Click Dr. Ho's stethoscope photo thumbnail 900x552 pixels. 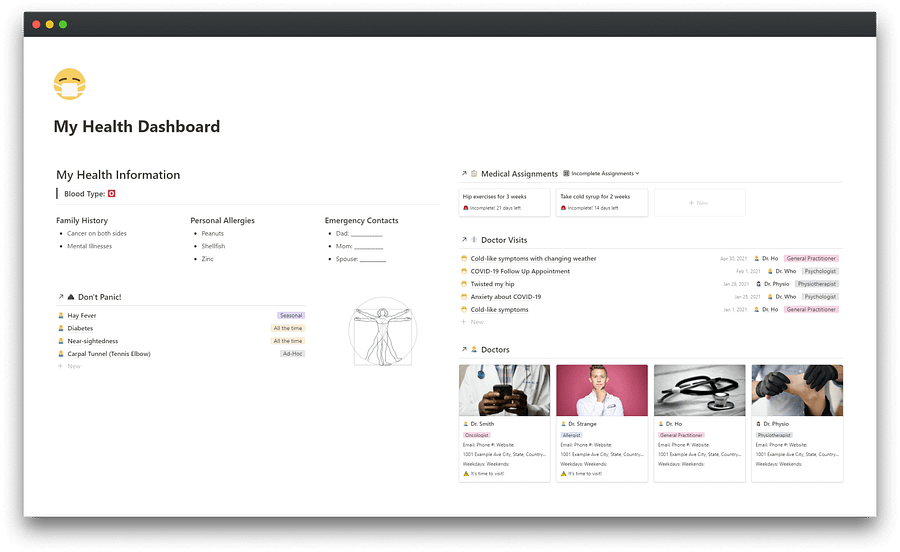point(700,390)
